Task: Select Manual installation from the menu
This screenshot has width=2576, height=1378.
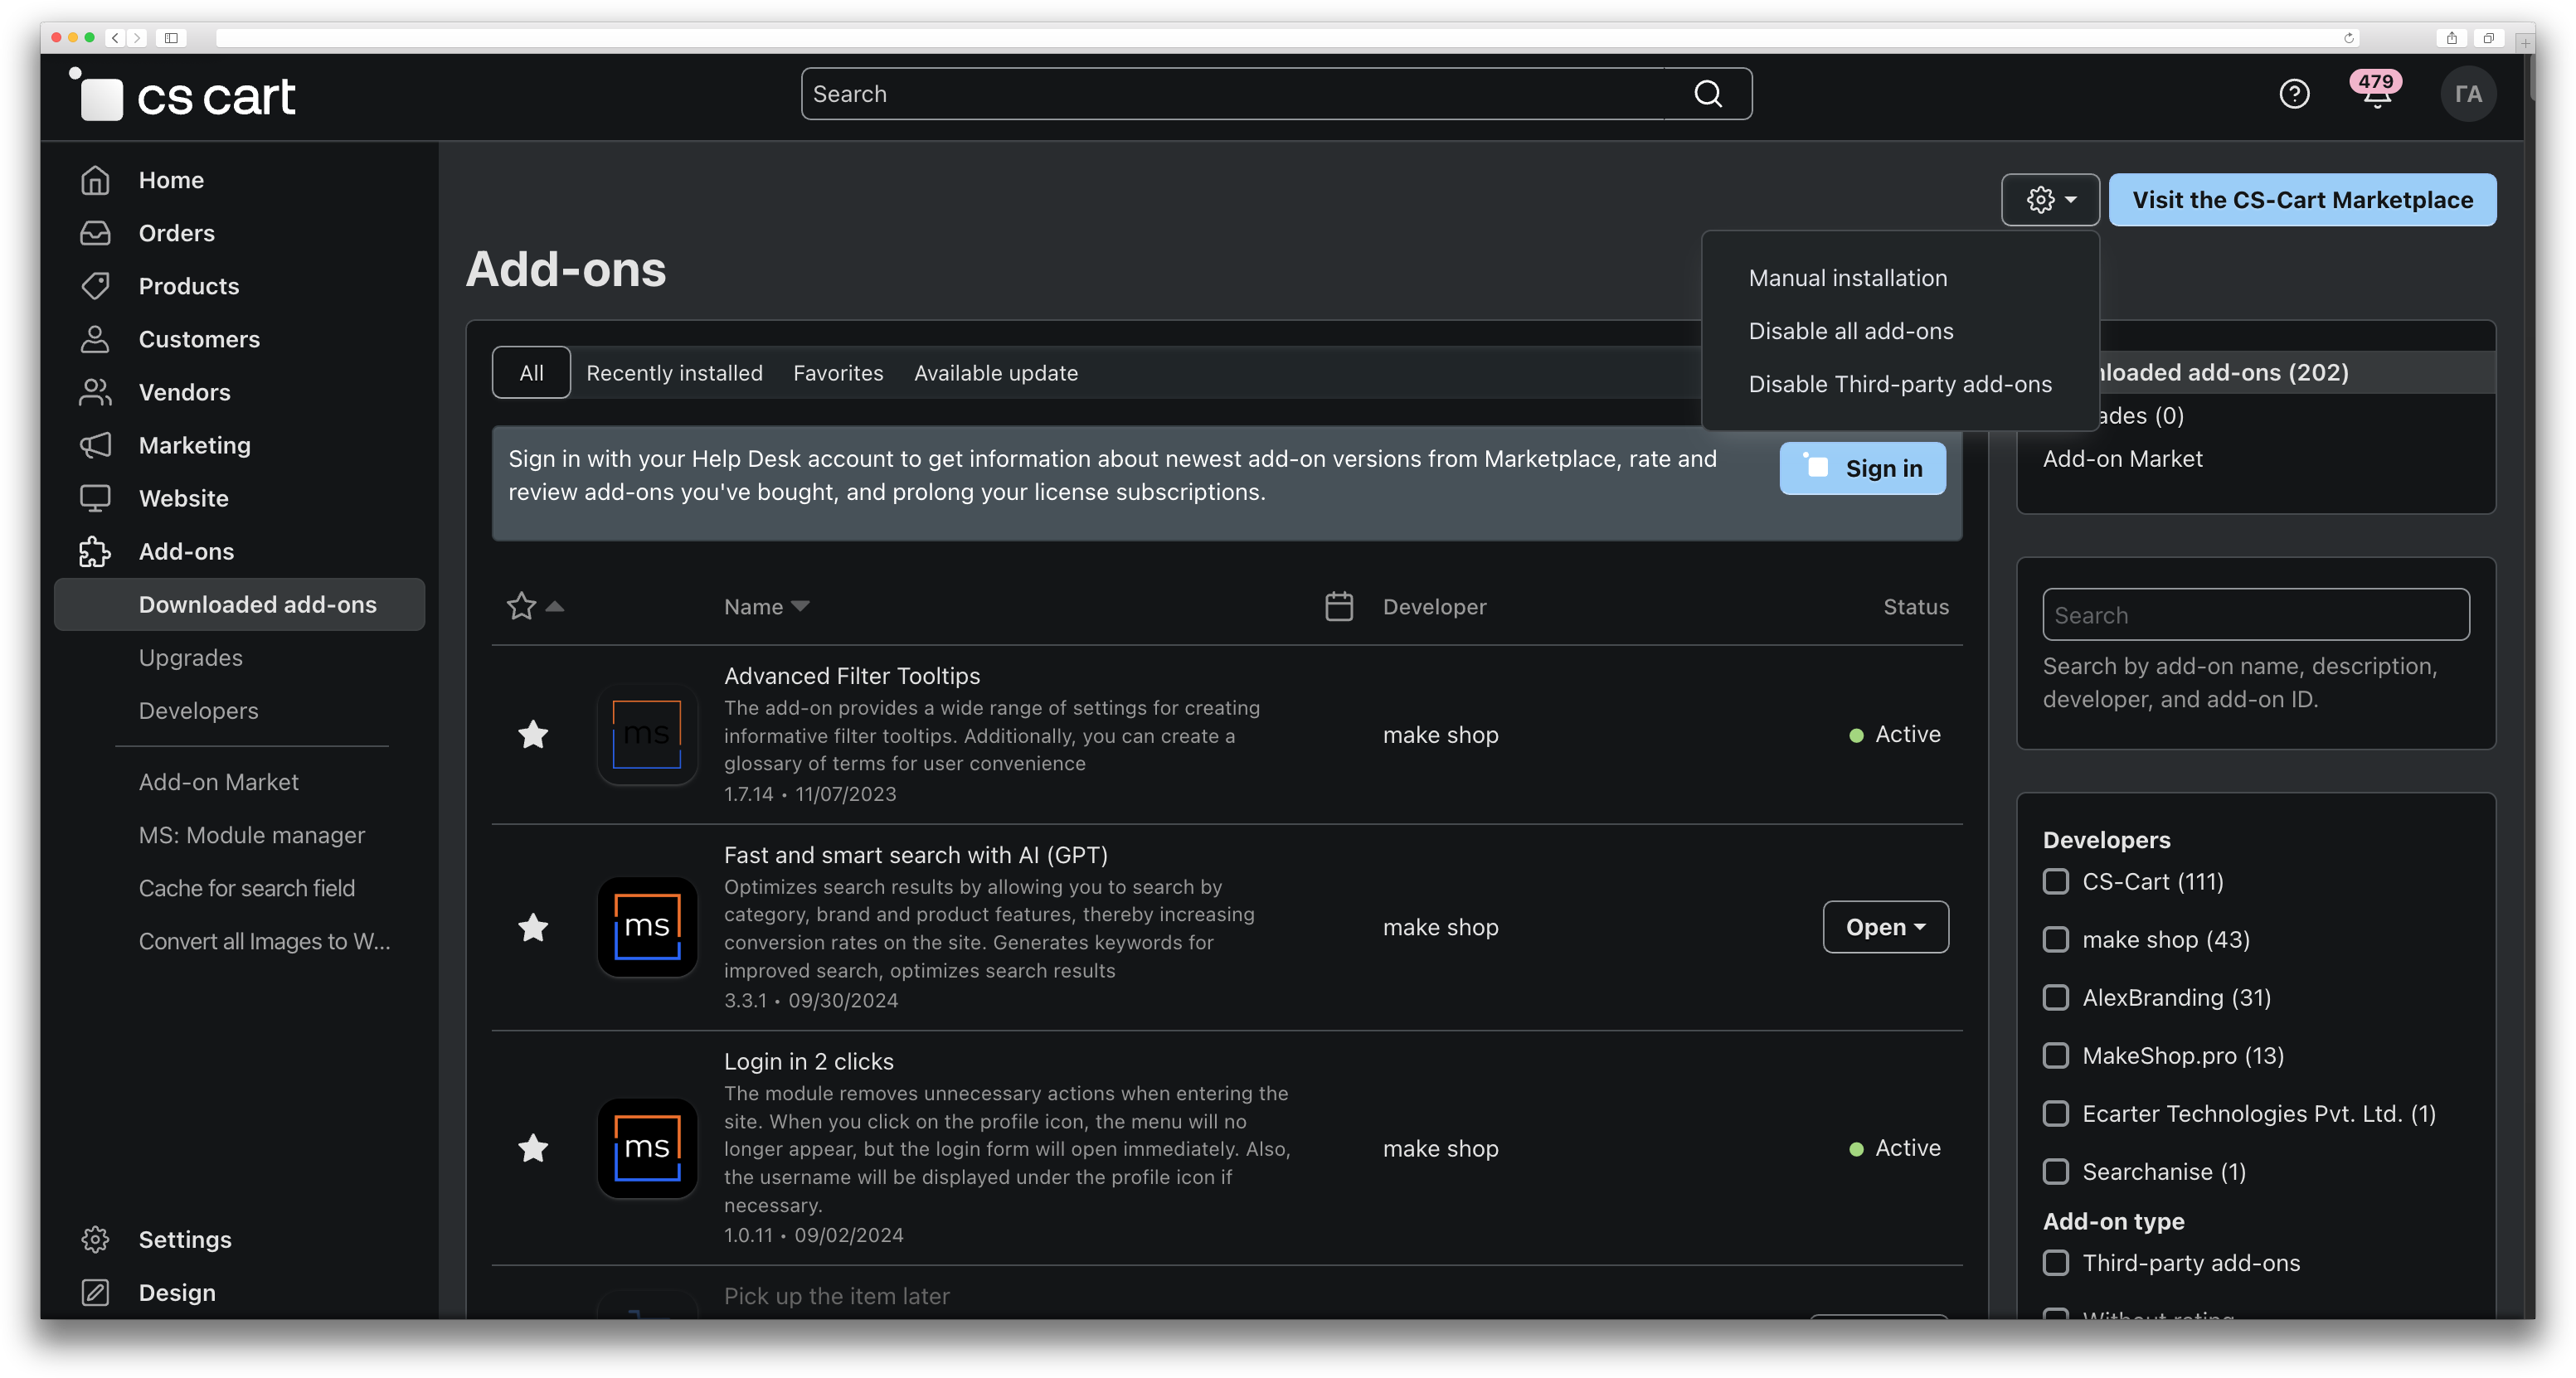Action: tap(1847, 278)
